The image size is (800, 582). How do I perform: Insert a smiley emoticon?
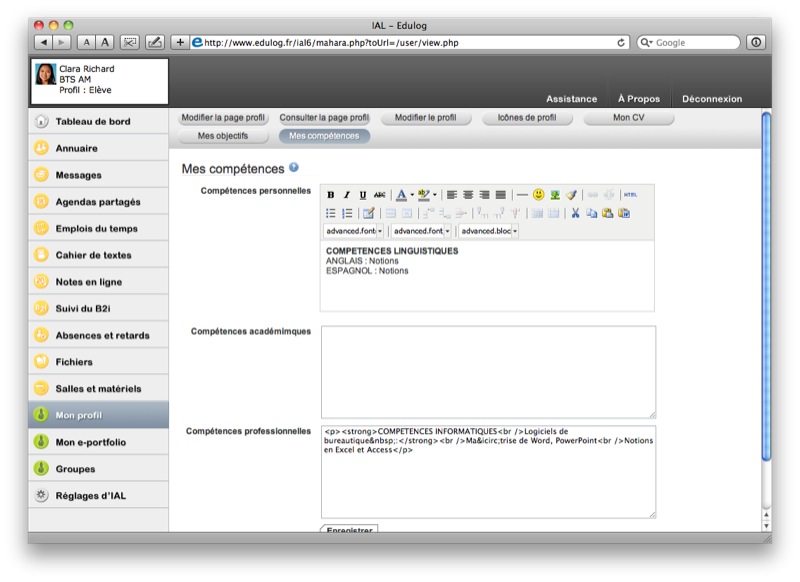click(x=538, y=195)
